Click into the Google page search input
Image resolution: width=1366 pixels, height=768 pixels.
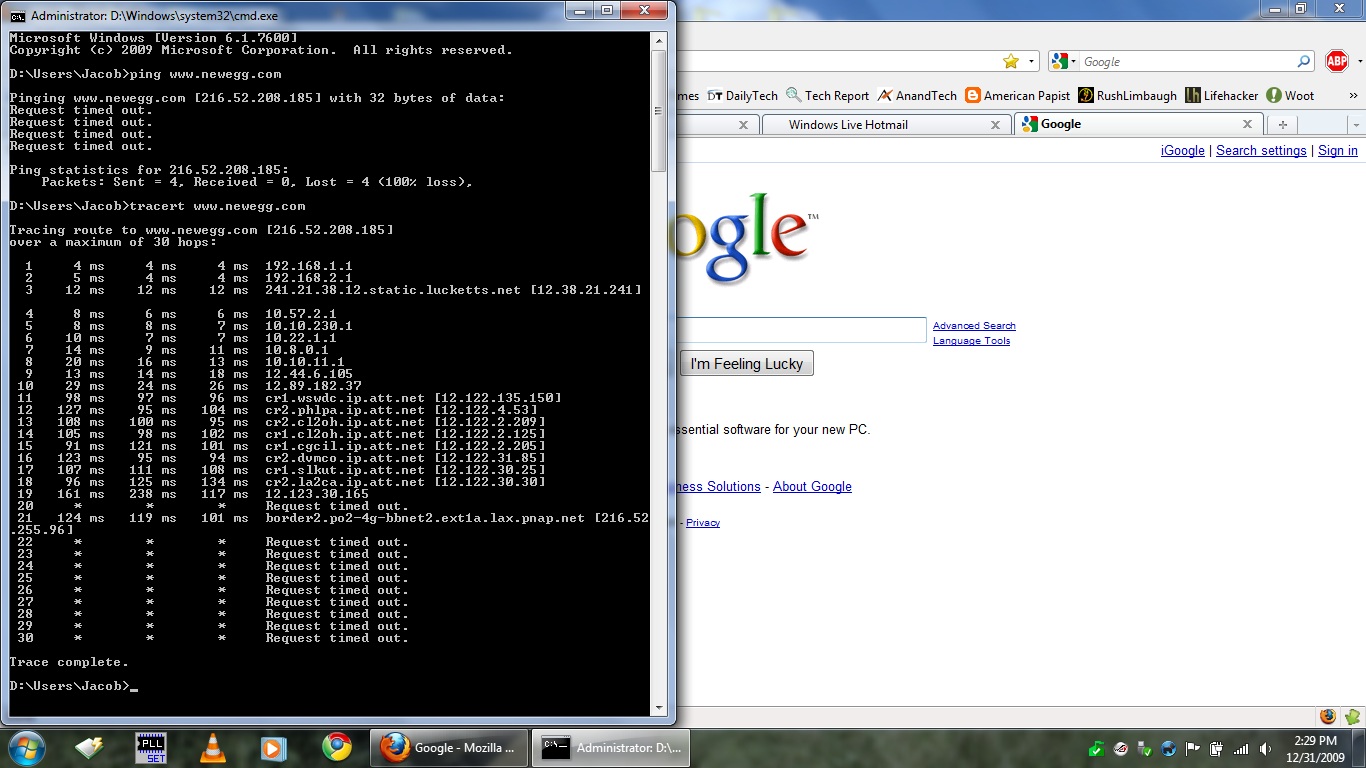[801, 331]
